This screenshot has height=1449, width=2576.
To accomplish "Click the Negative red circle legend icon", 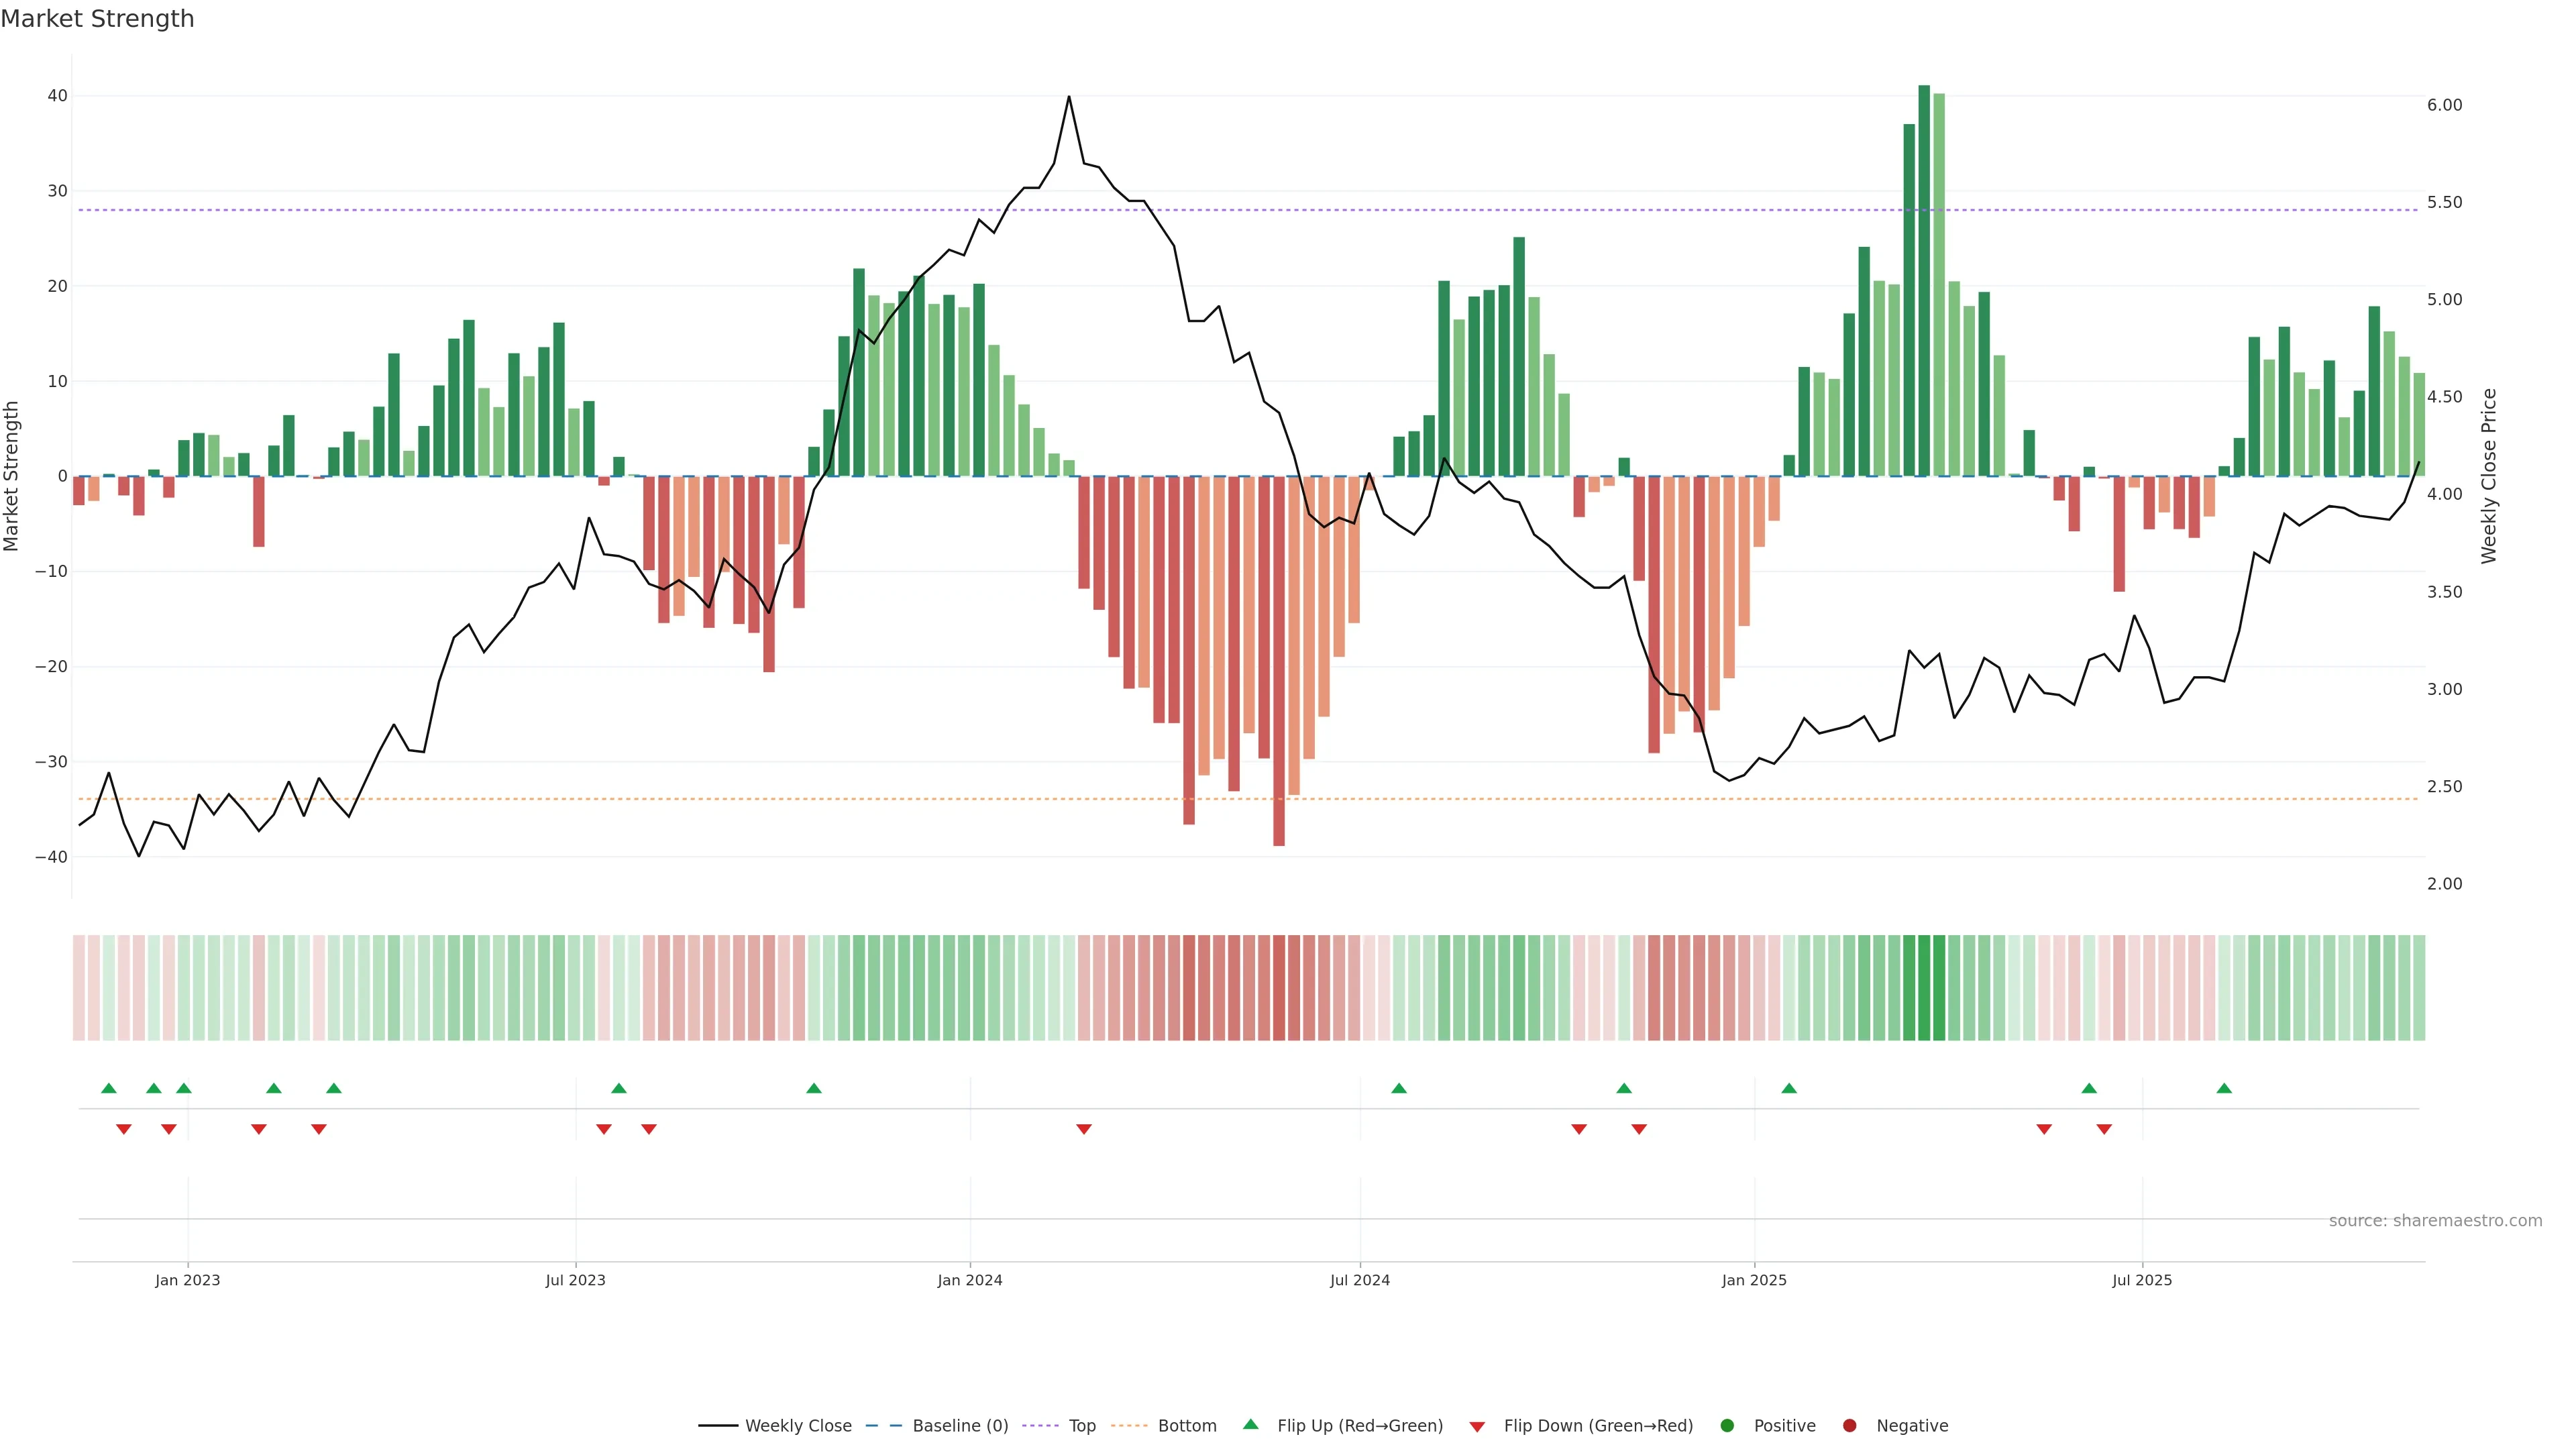I will tap(1849, 1426).
